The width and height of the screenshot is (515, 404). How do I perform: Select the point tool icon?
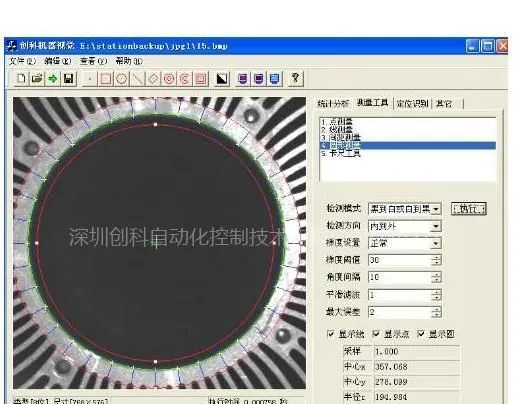pos(90,79)
